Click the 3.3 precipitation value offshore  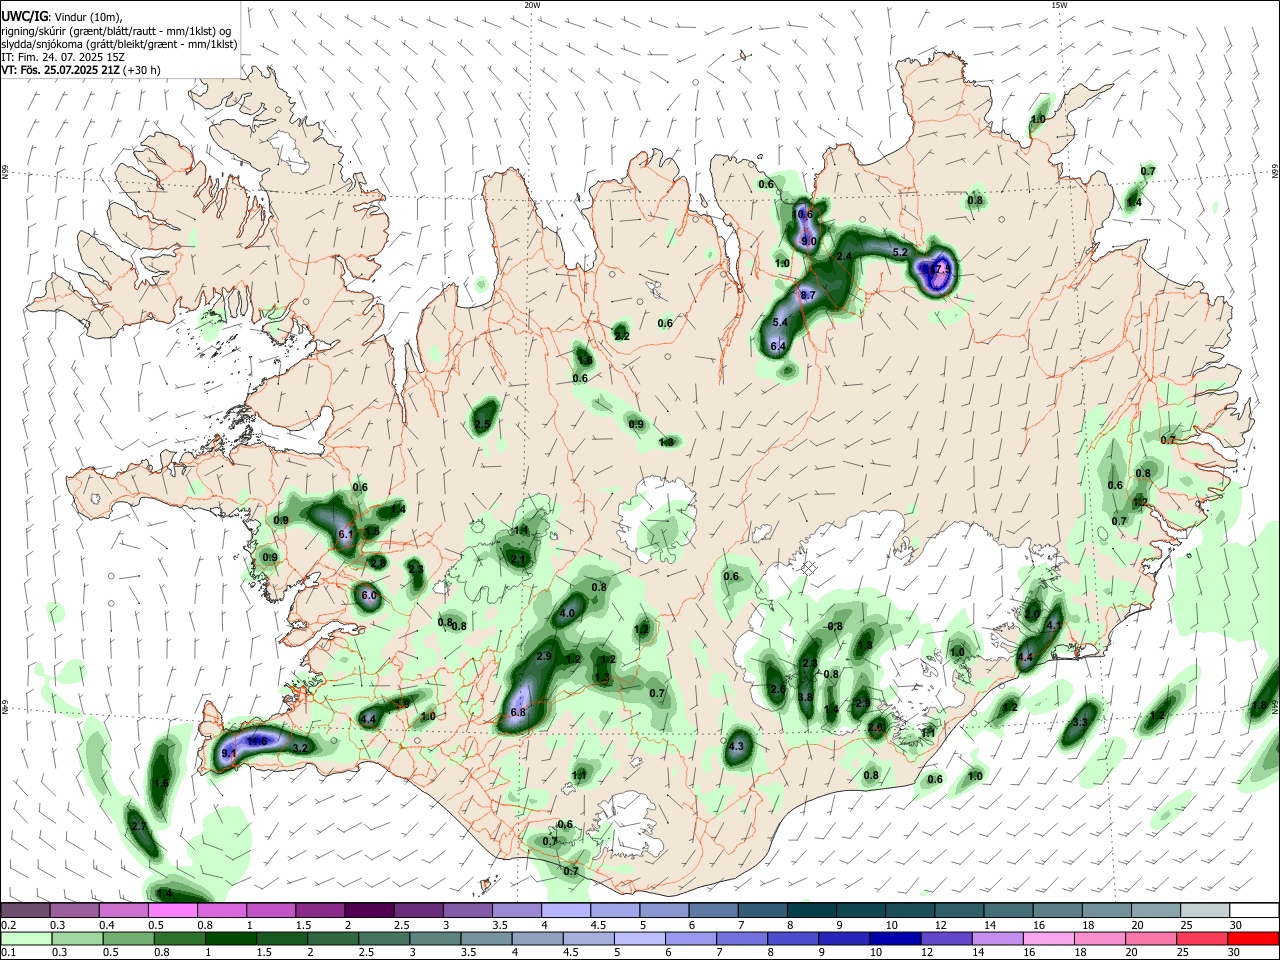pos(1079,721)
